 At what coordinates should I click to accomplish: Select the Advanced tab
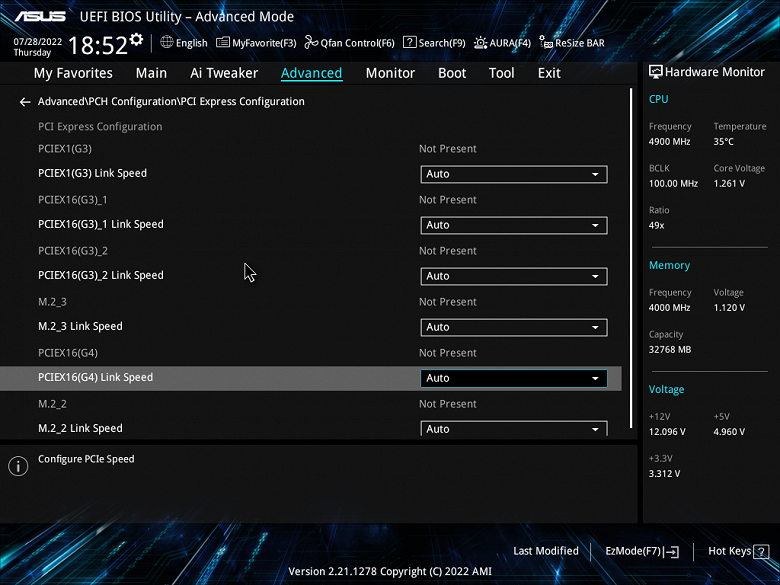pyautogui.click(x=311, y=73)
